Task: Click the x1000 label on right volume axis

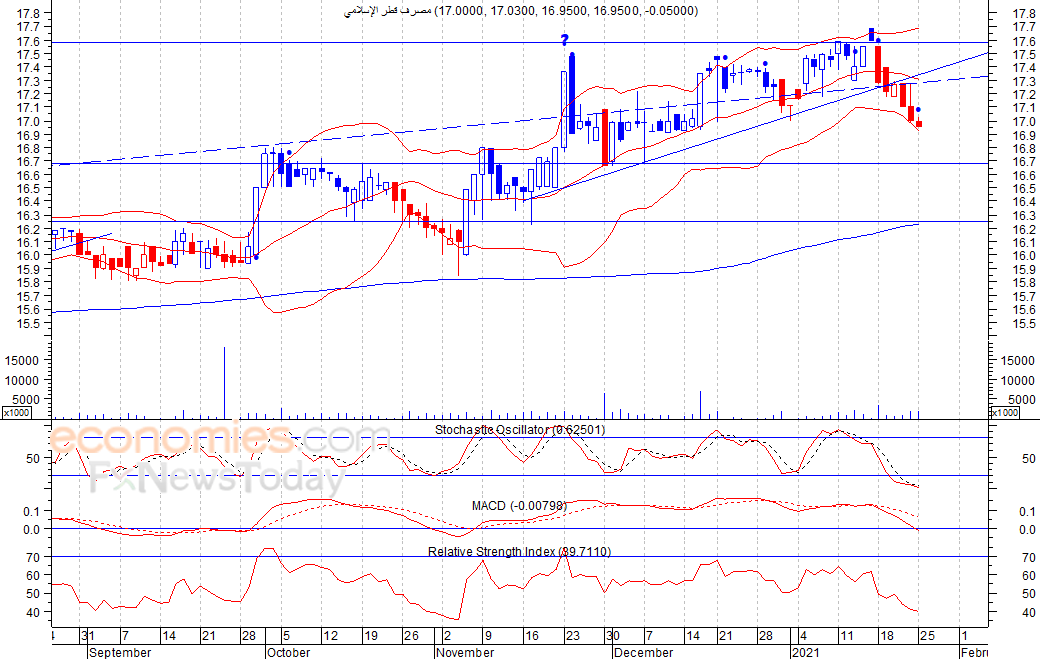Action: coord(1004,412)
